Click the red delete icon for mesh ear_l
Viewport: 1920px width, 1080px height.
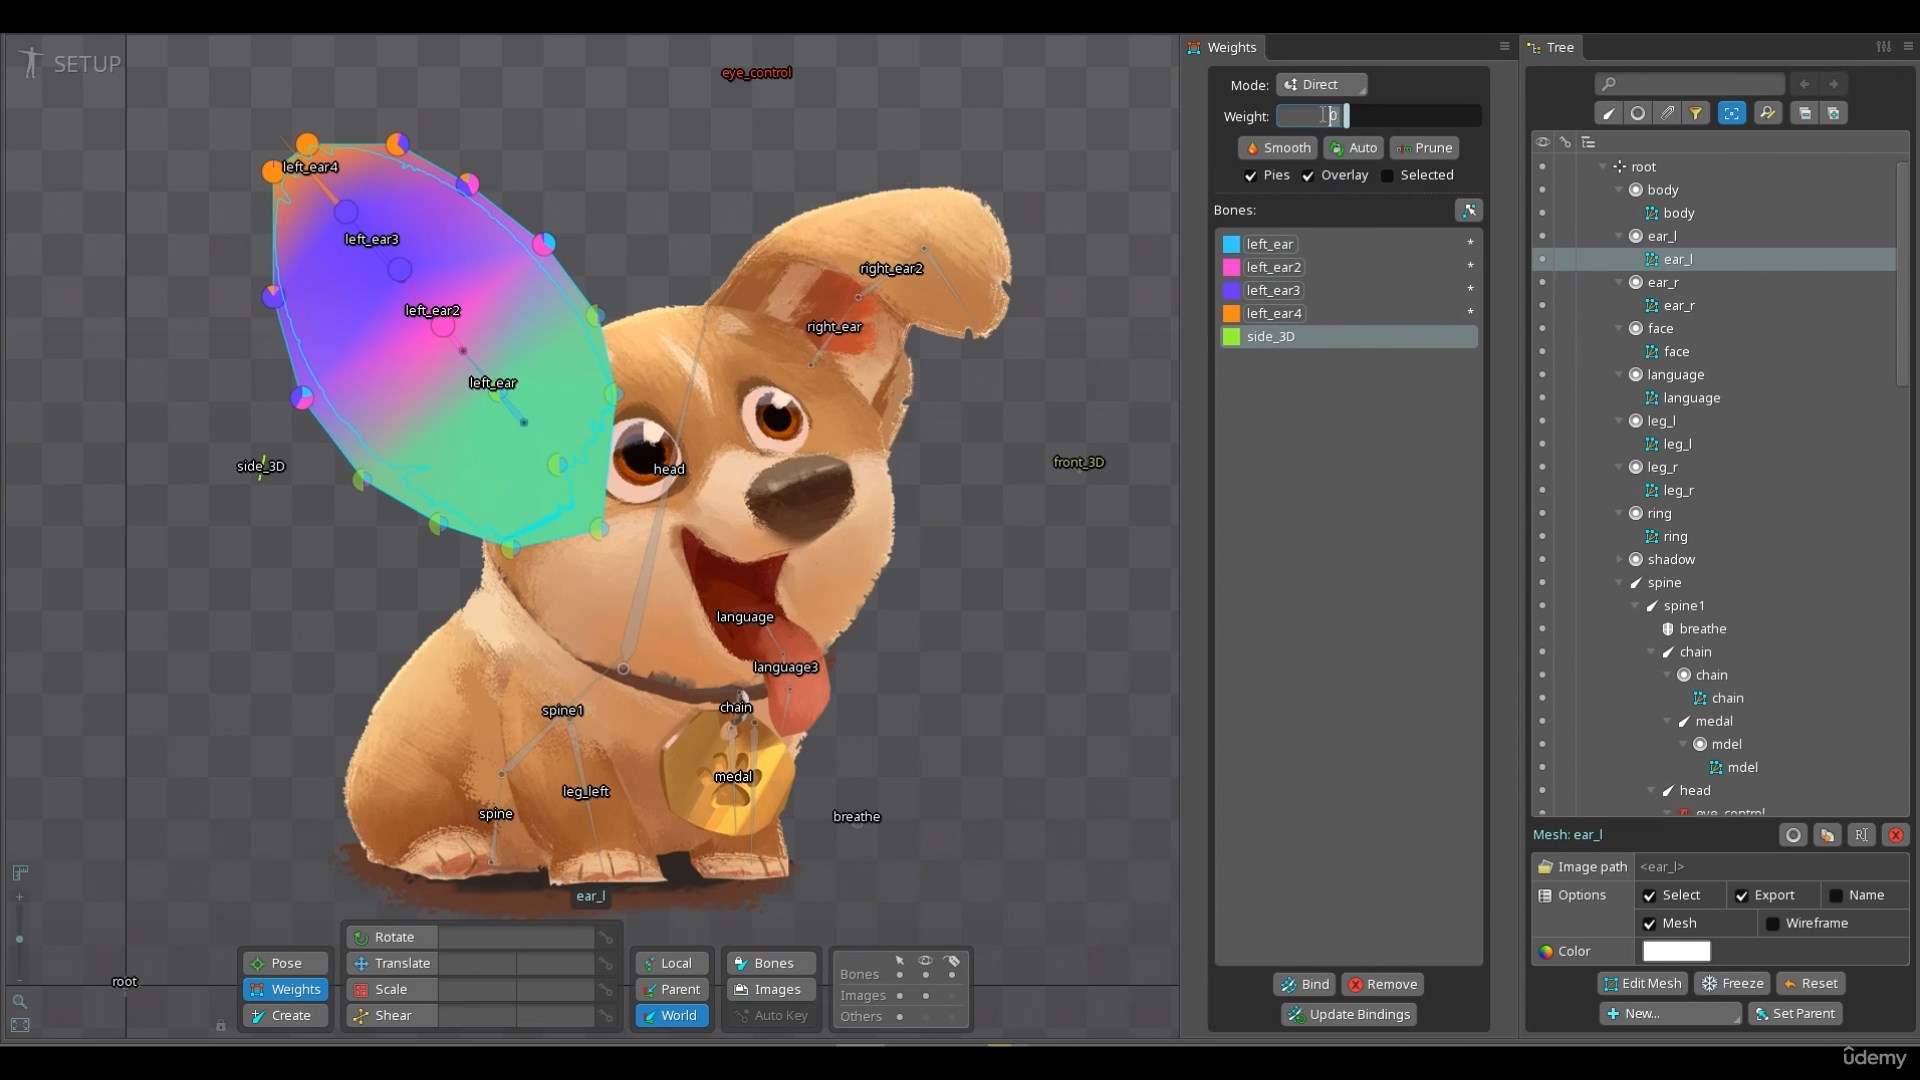[x=1895, y=835]
